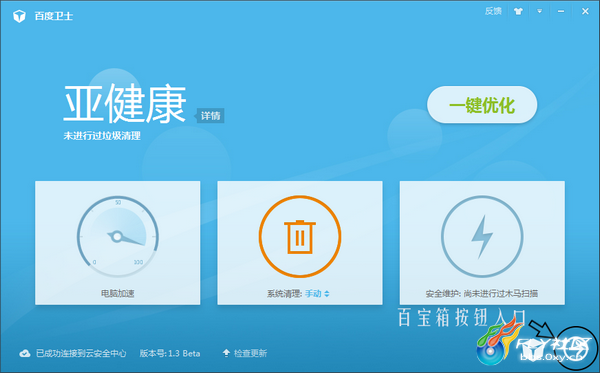Image resolution: width=600 pixels, height=373 pixels.
Task: Minimize the Baidu Guard window
Action: (561, 11)
